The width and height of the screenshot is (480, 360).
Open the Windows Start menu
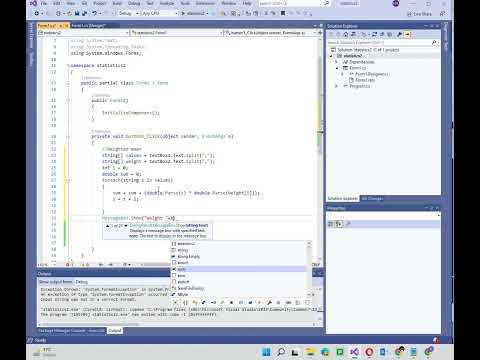[267, 352]
